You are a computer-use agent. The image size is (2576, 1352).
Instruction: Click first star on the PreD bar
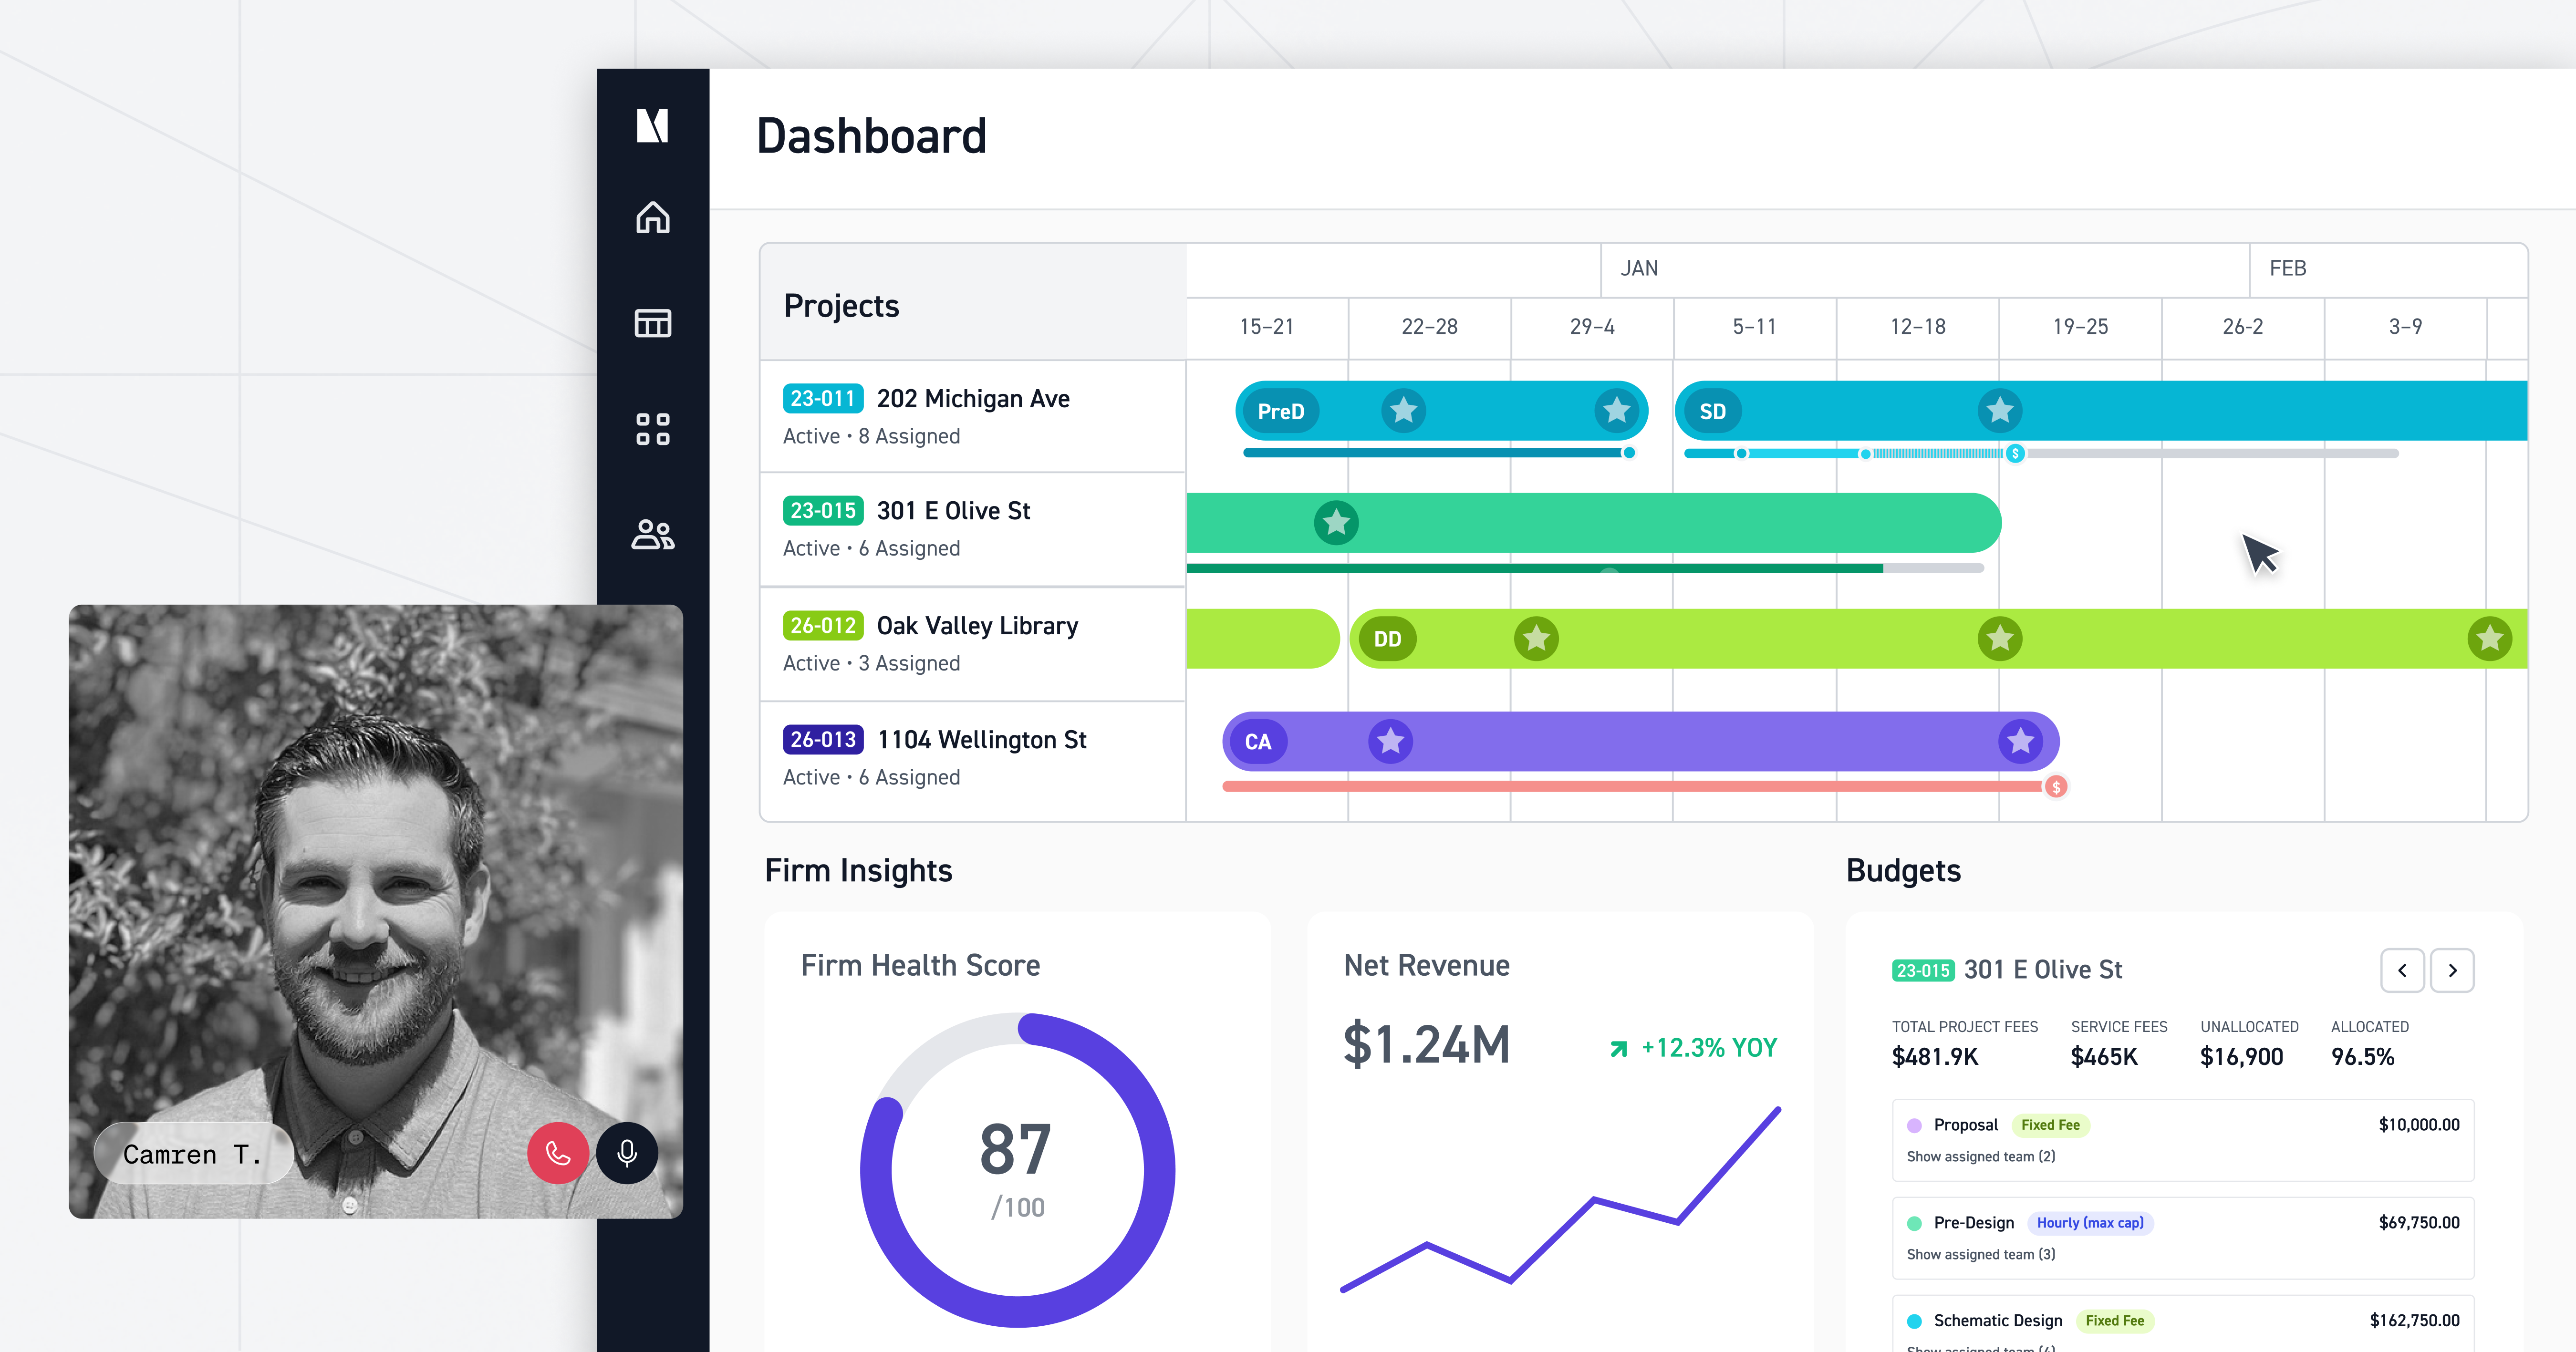click(1403, 410)
